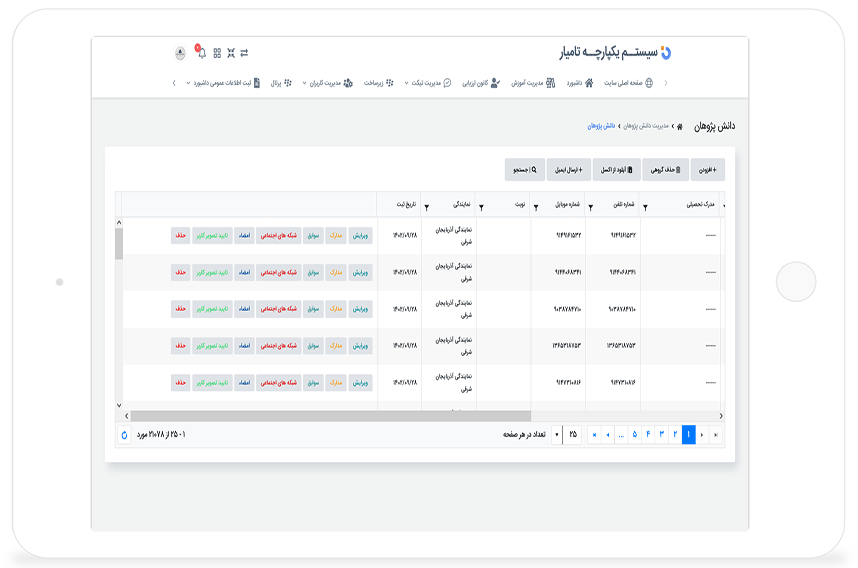
Task: Open the کانون ارزیابی menu item
Action: click(x=481, y=83)
